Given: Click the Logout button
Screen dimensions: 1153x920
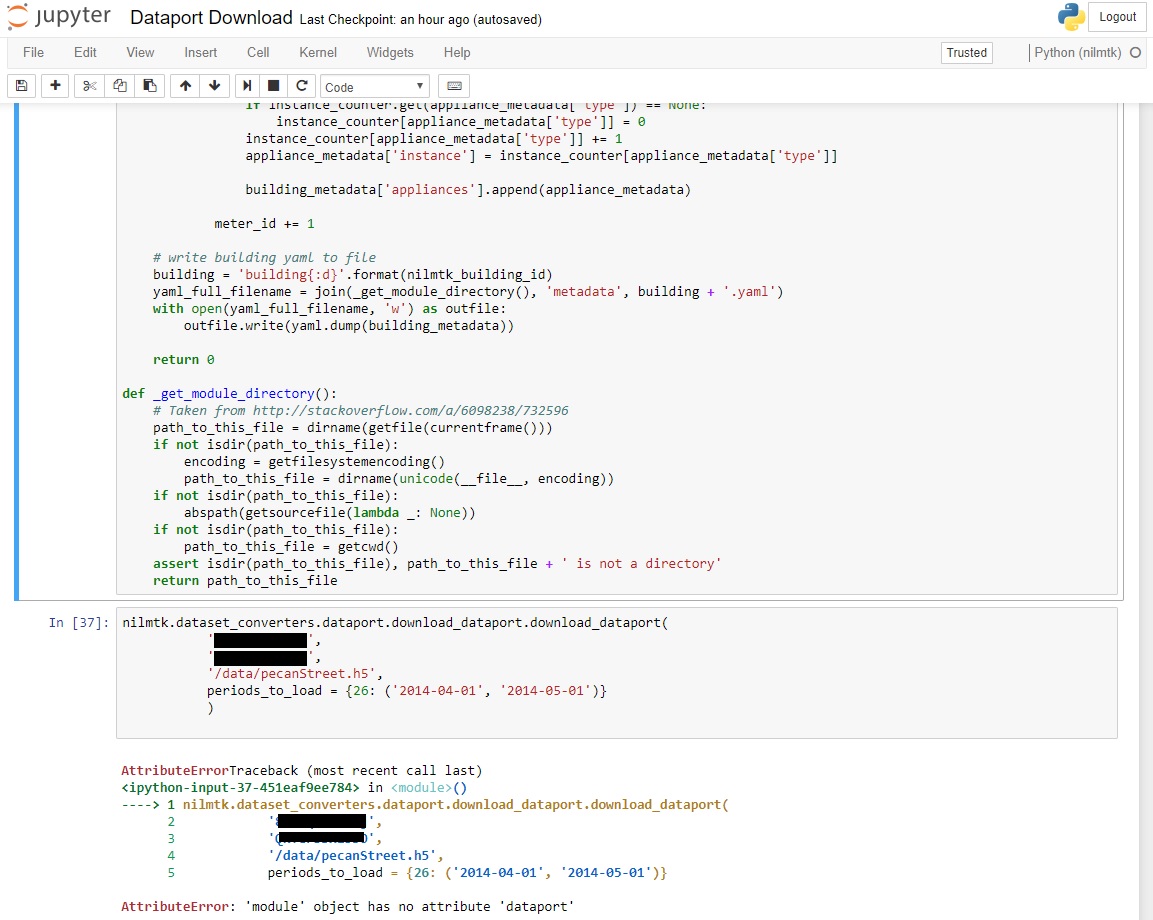Looking at the screenshot, I should (x=1117, y=16).
